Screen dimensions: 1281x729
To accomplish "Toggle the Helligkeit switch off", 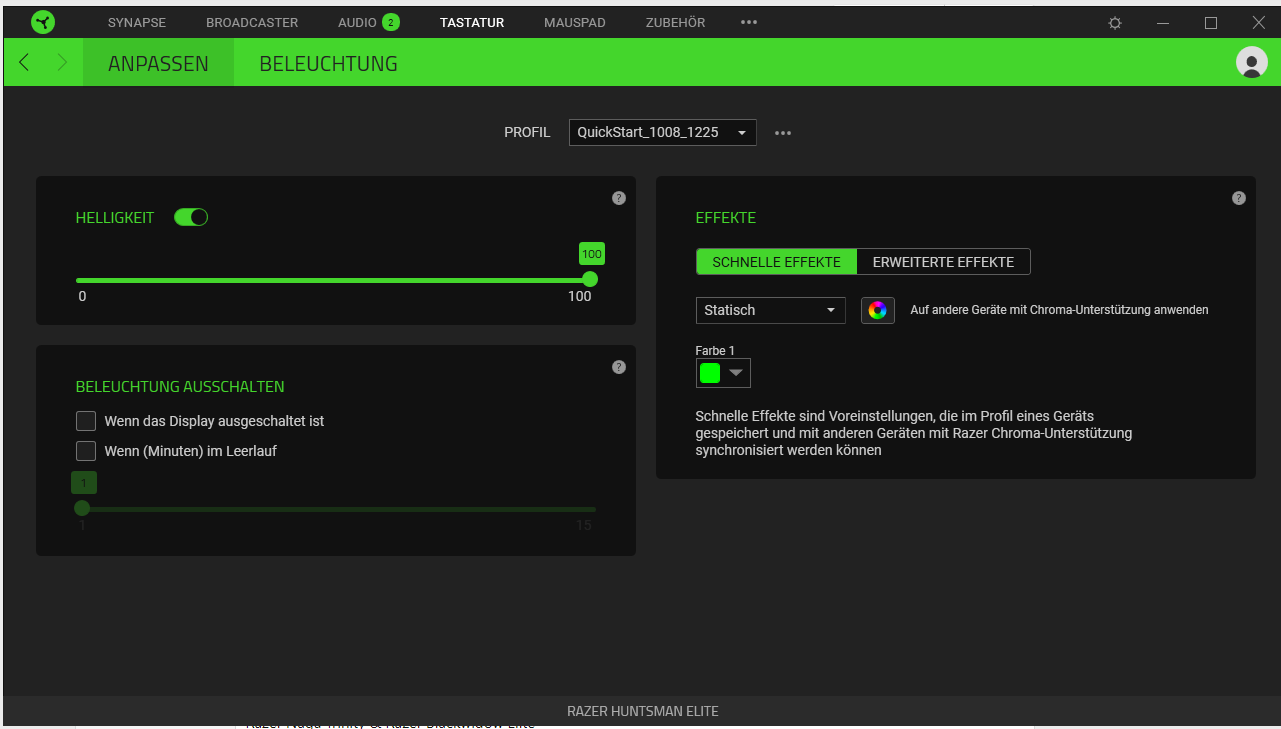I will [191, 217].
